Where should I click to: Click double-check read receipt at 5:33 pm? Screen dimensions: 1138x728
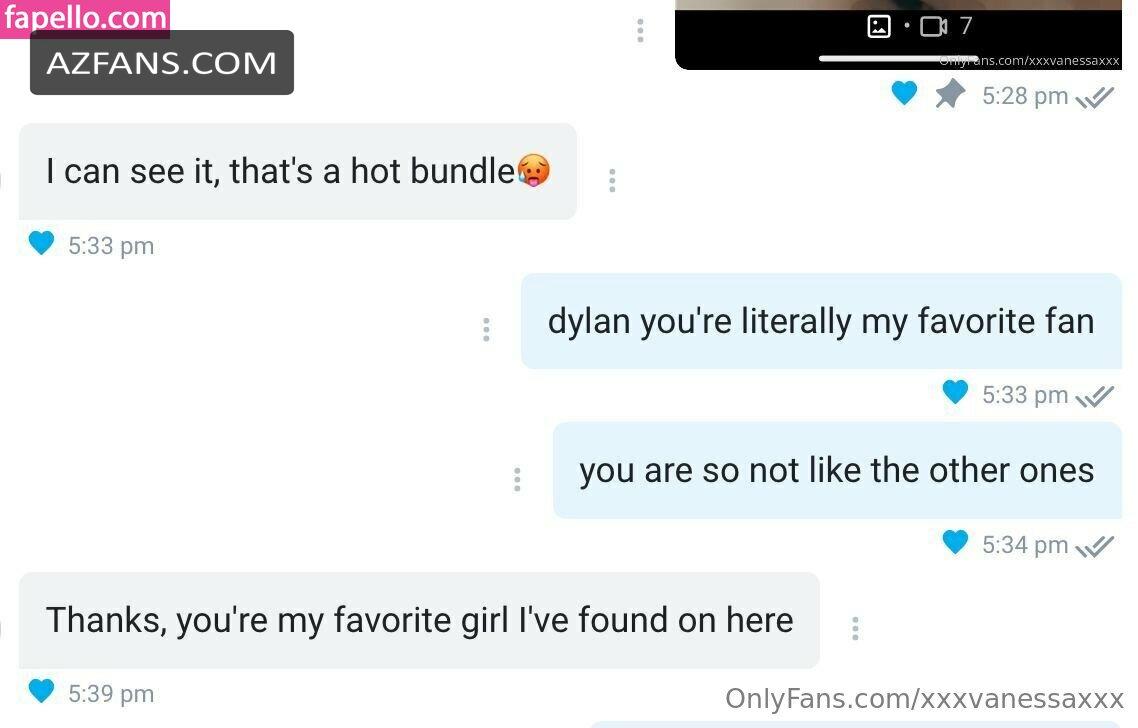1094,396
